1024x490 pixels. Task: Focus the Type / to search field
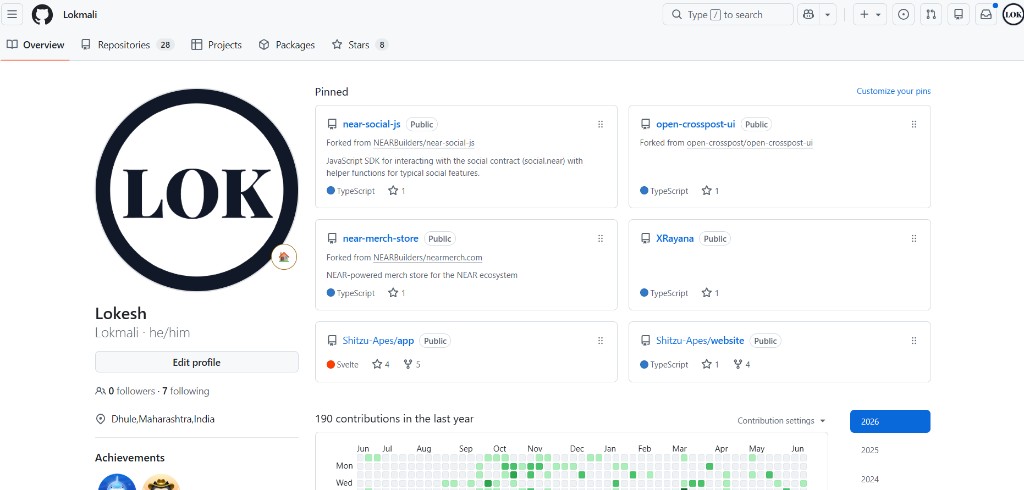[728, 14]
